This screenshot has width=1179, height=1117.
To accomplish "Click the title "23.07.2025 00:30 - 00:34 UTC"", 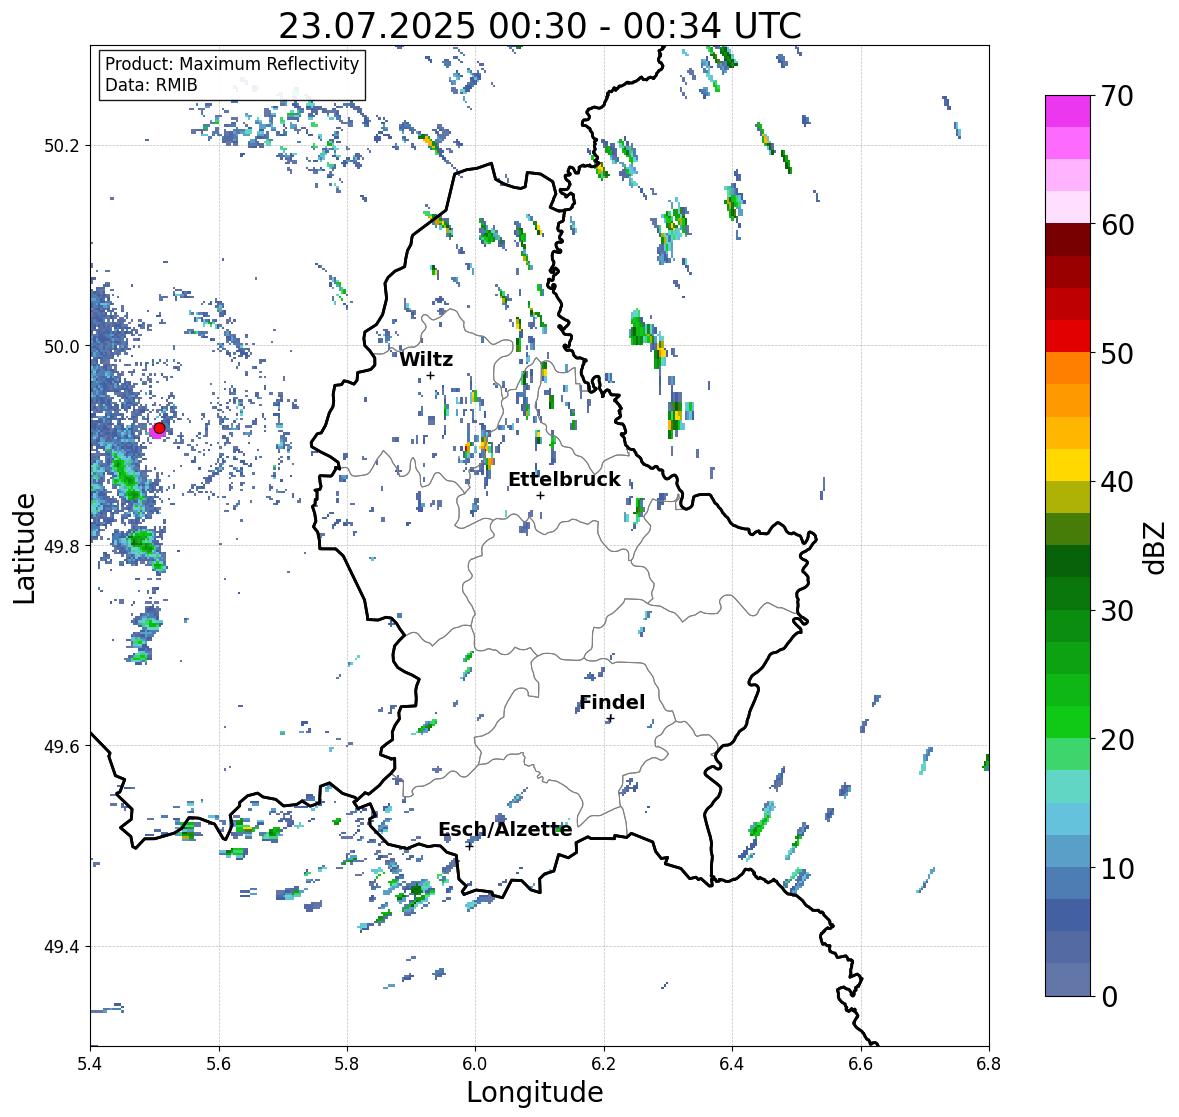I will (540, 26).
